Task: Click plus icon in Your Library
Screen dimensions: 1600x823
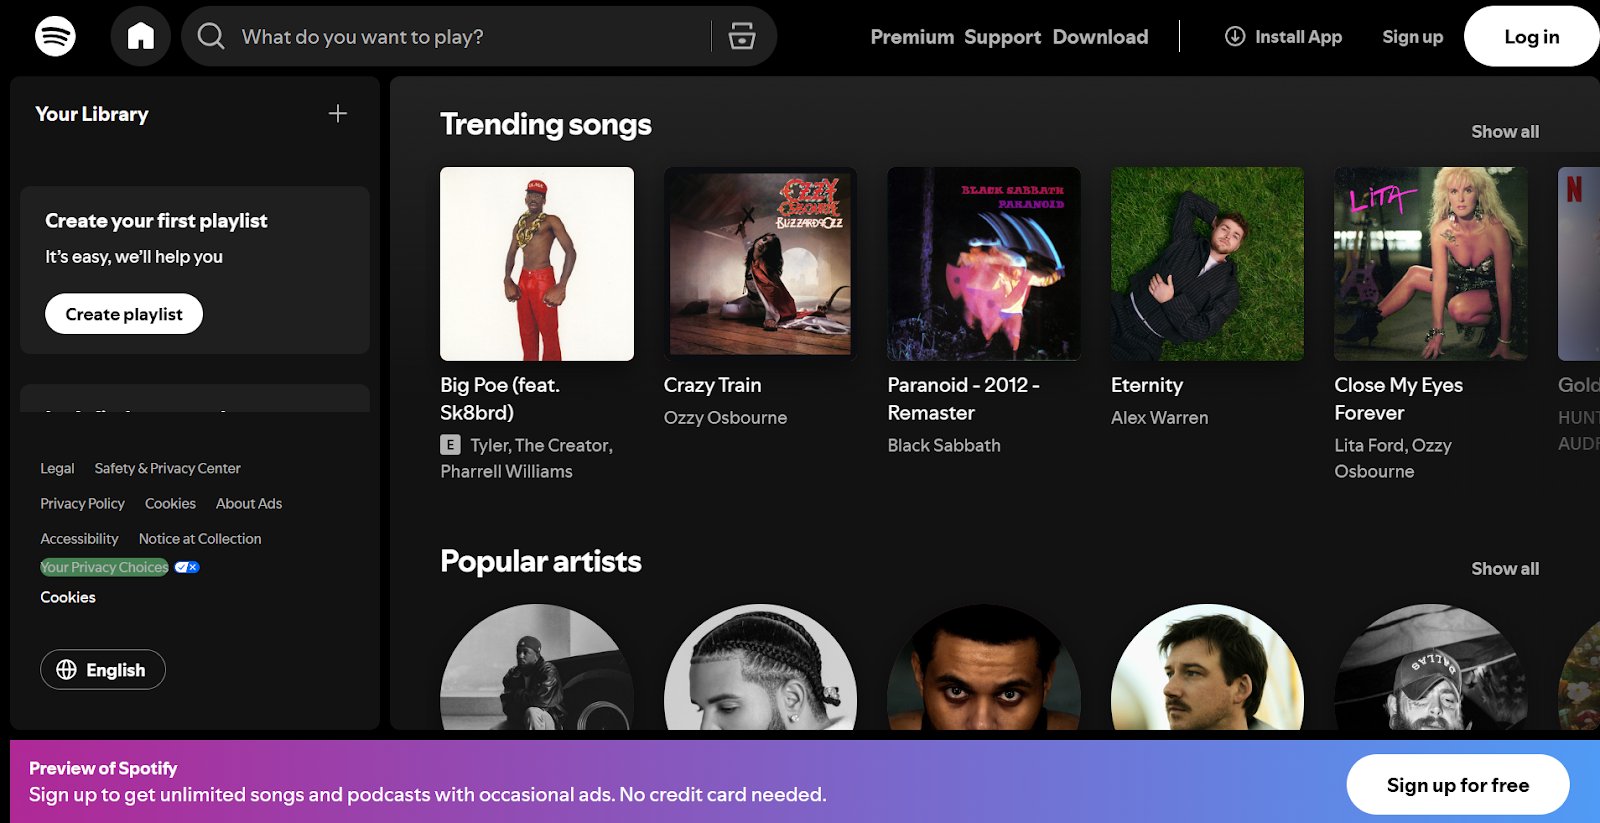Action: pos(338,113)
